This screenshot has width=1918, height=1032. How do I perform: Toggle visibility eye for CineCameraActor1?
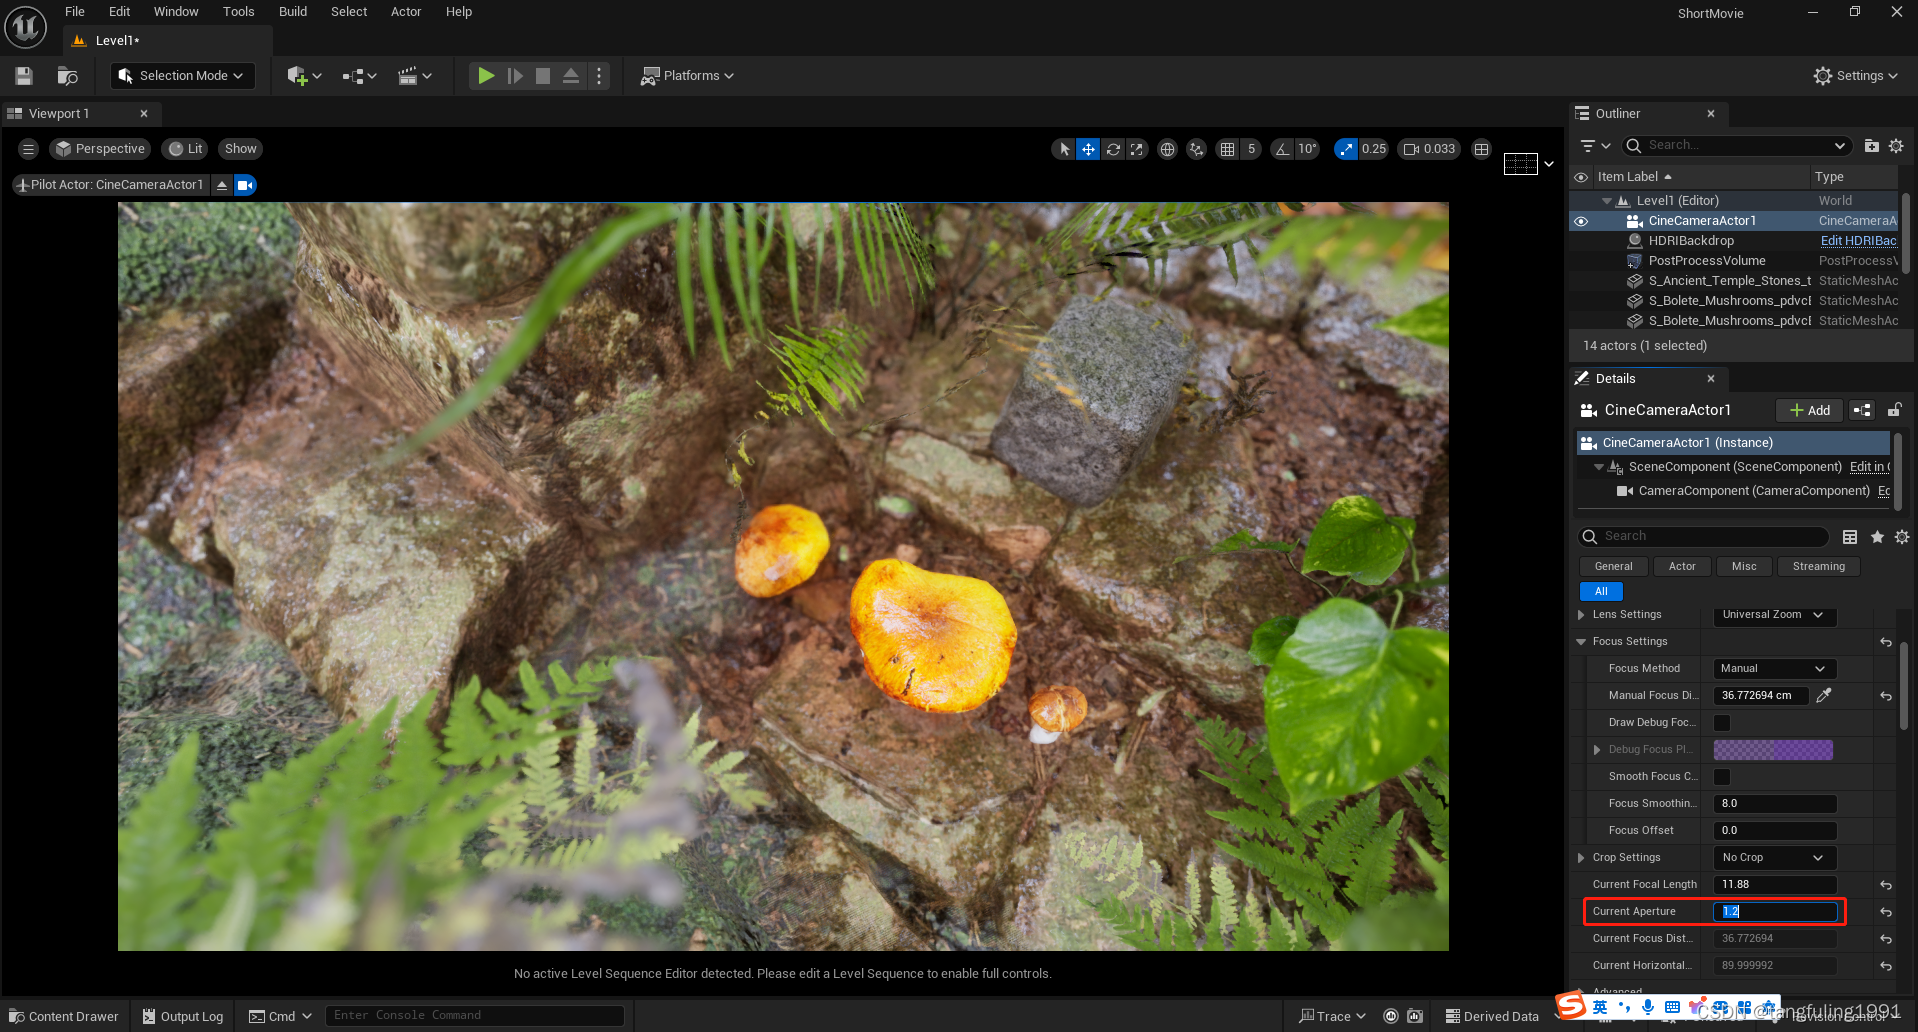click(1581, 221)
